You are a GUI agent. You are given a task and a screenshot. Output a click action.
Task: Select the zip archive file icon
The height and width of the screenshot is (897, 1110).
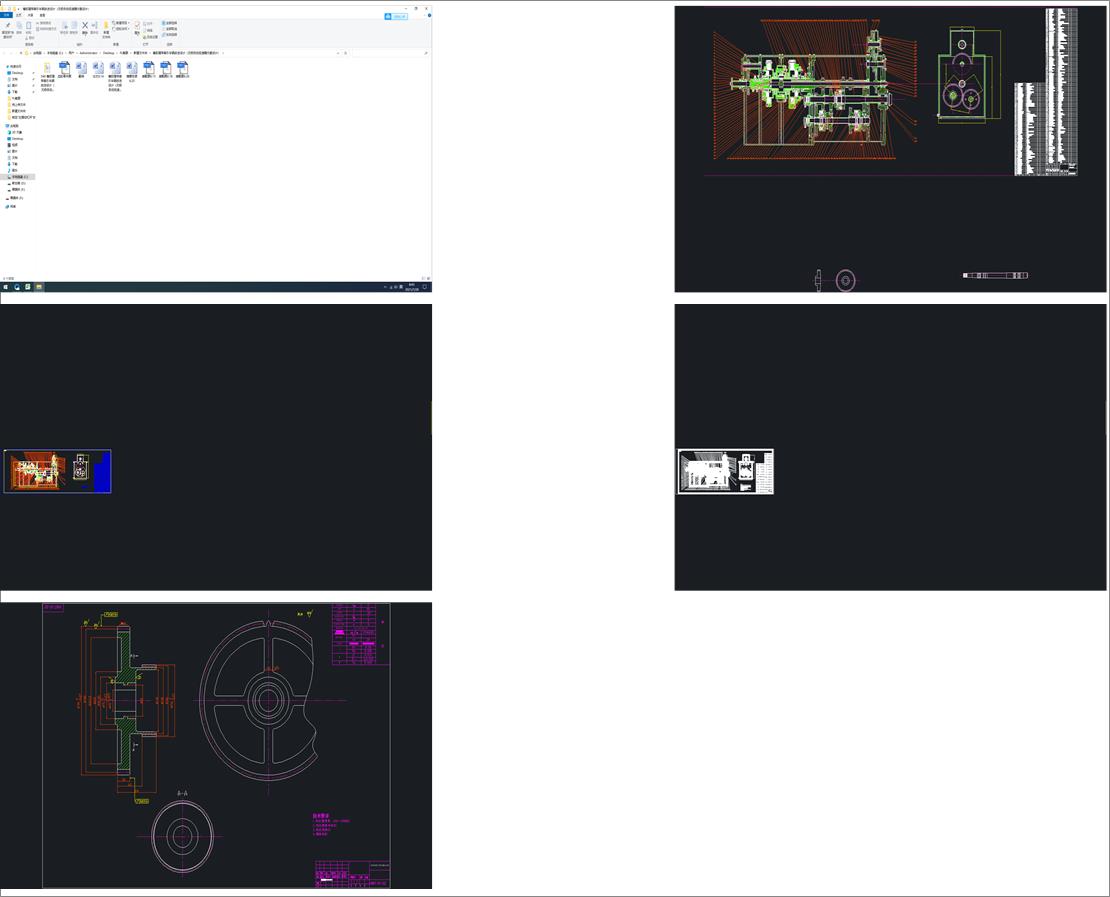[x=48, y=68]
